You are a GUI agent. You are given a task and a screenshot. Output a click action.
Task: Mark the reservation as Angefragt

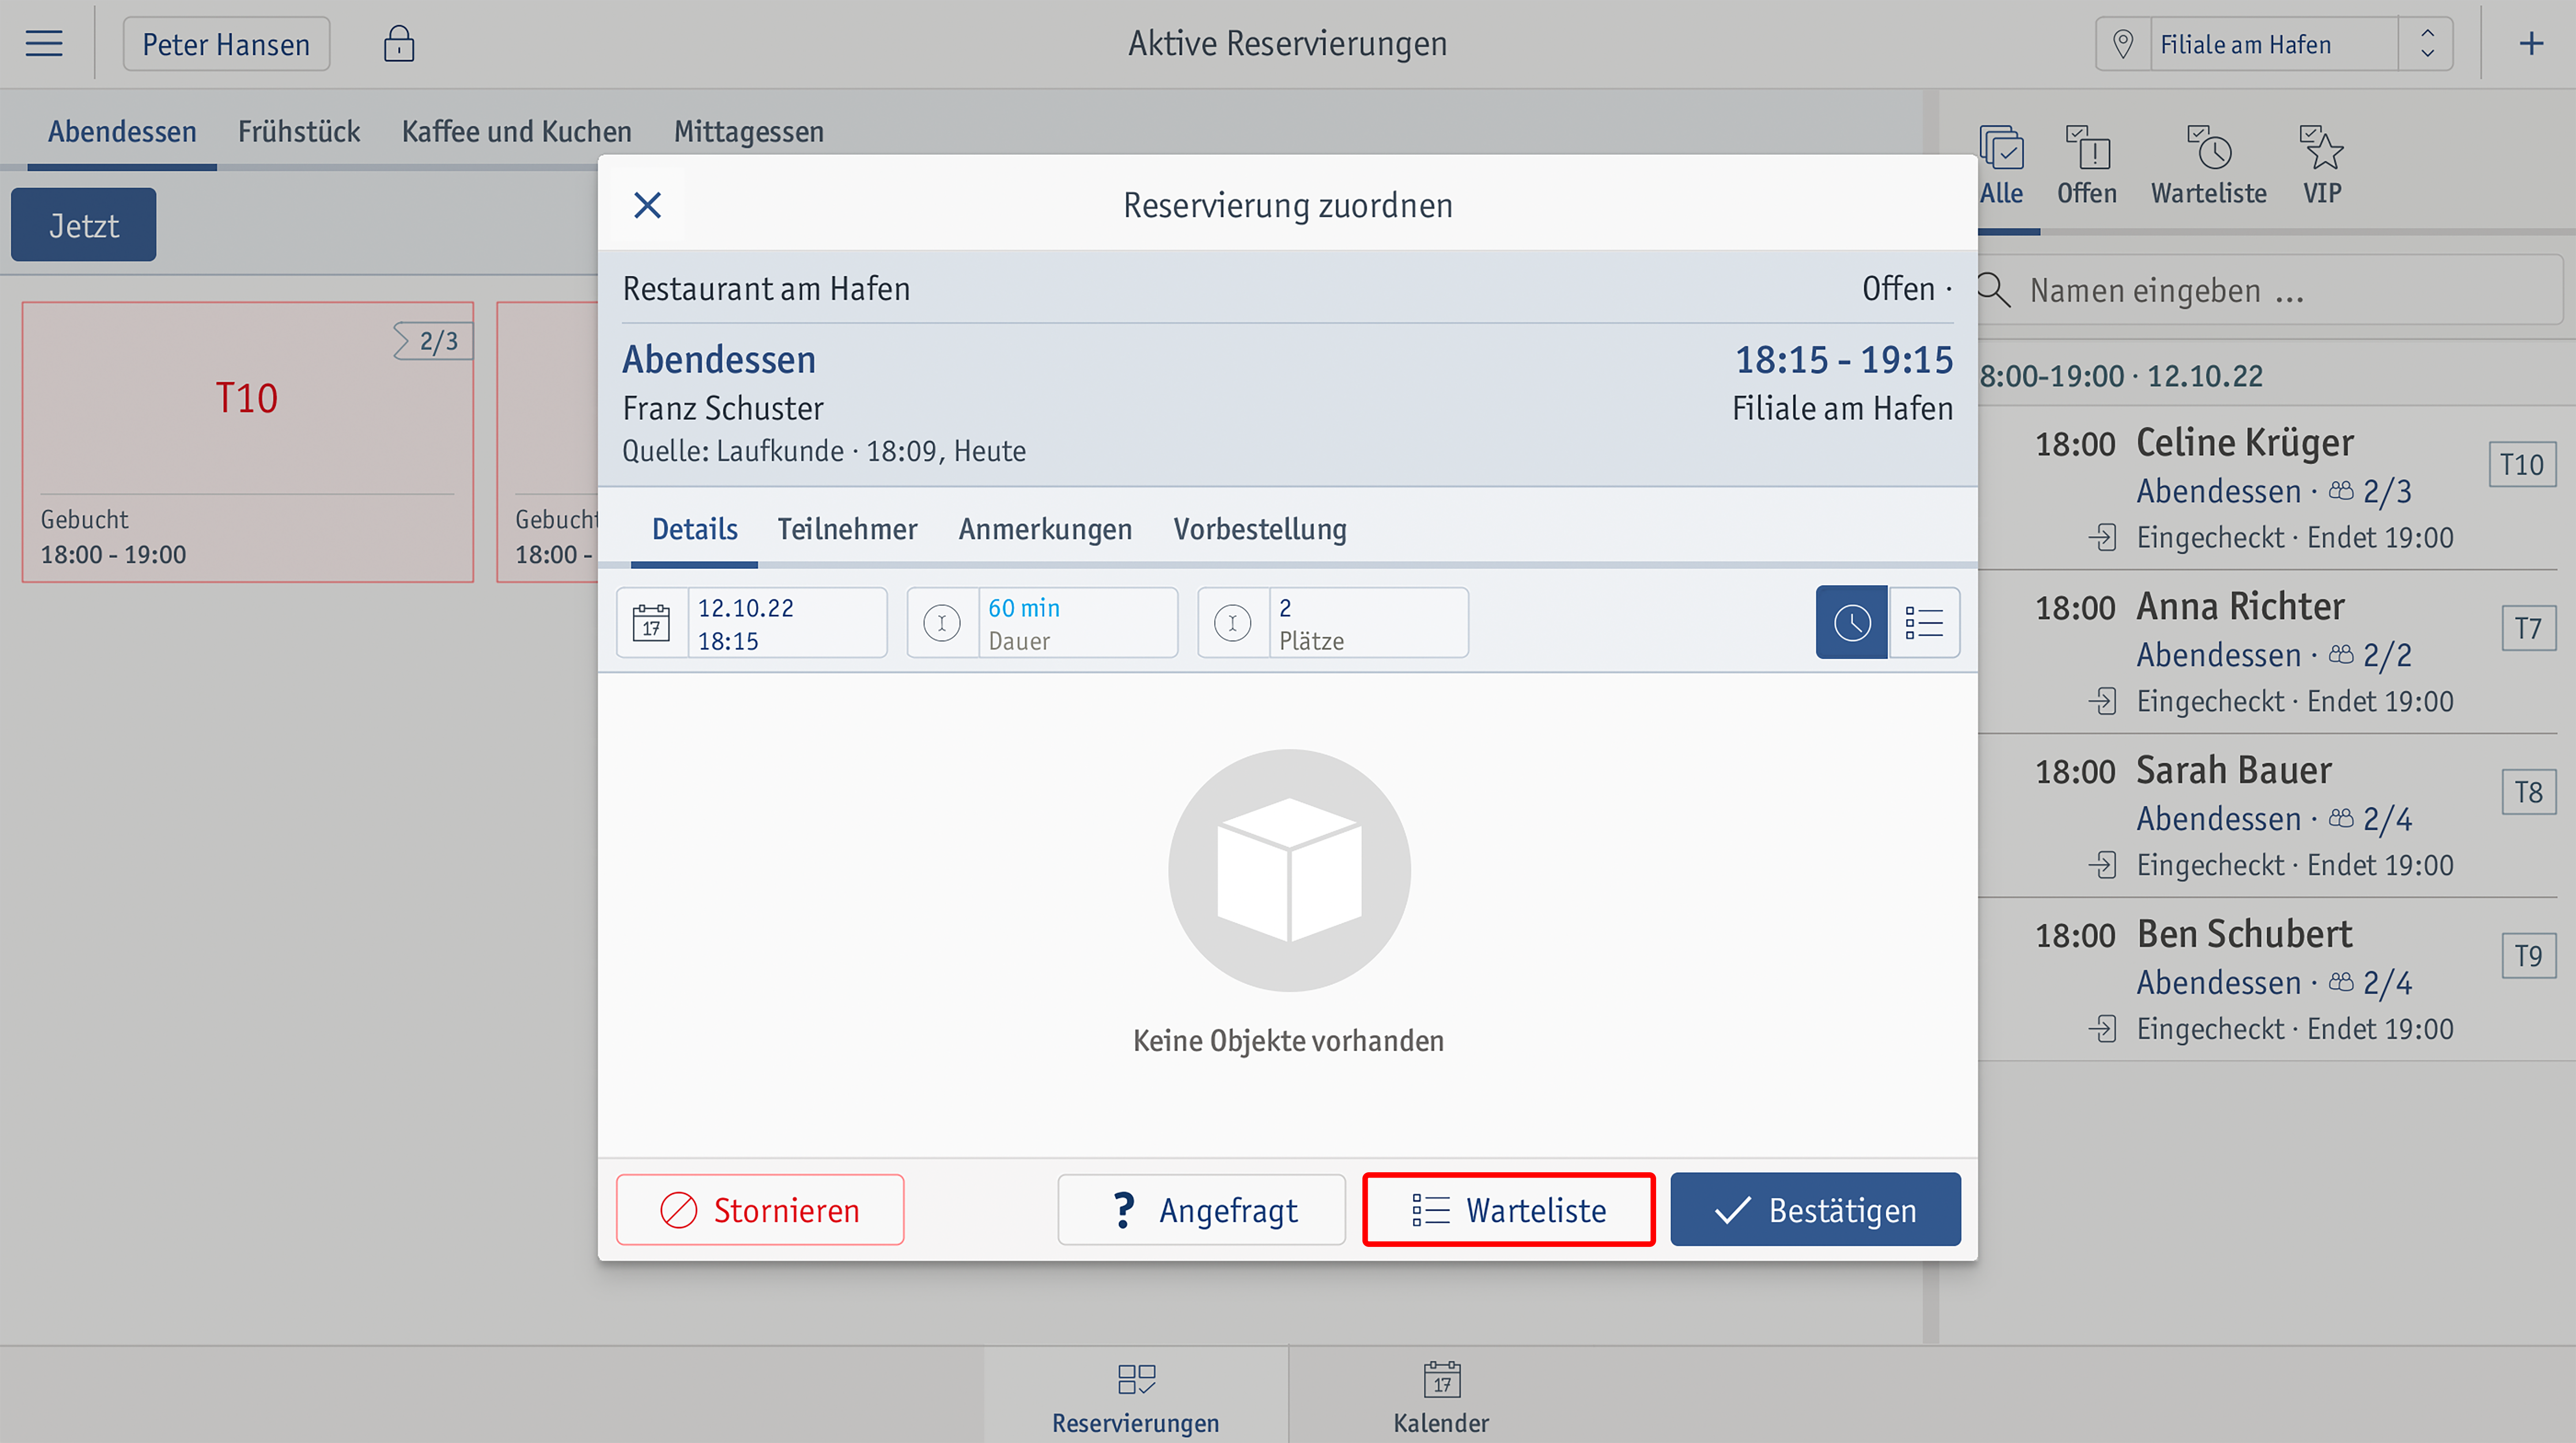coord(1202,1210)
